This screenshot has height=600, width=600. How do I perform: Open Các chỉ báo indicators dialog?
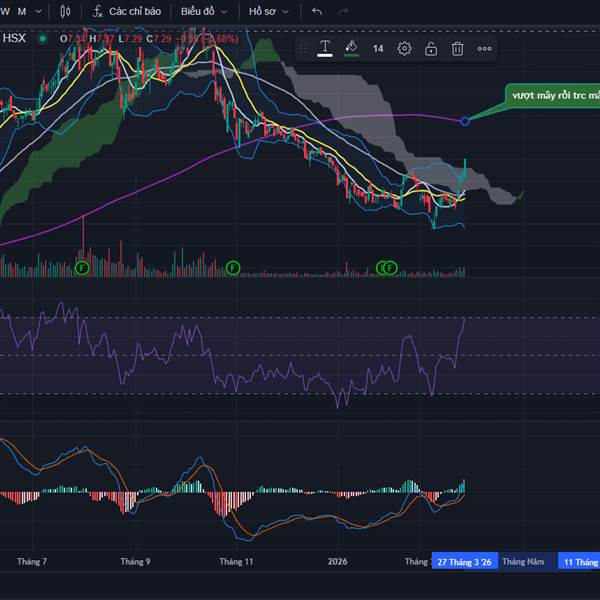[x=127, y=11]
